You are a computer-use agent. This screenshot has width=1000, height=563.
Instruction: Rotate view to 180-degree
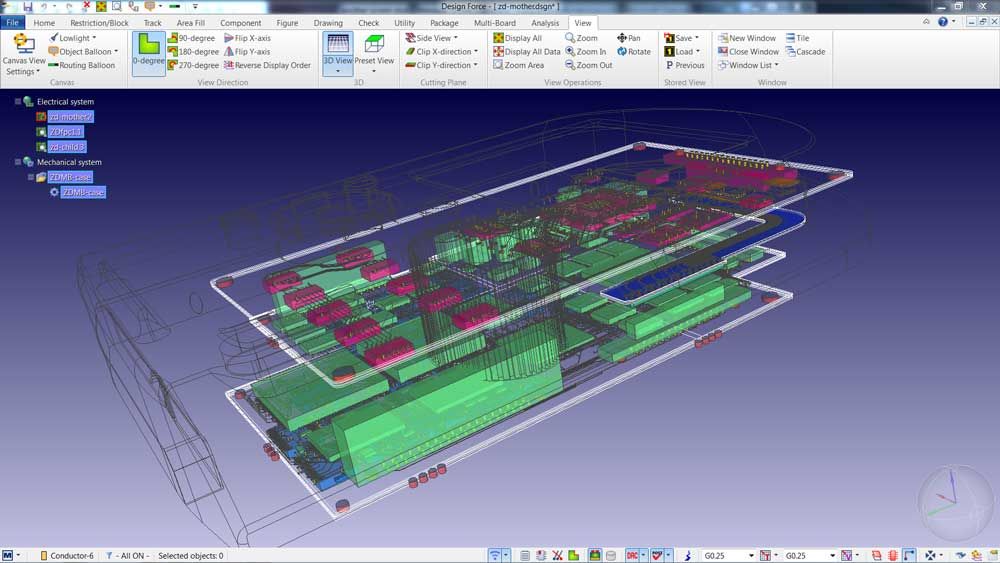point(193,52)
